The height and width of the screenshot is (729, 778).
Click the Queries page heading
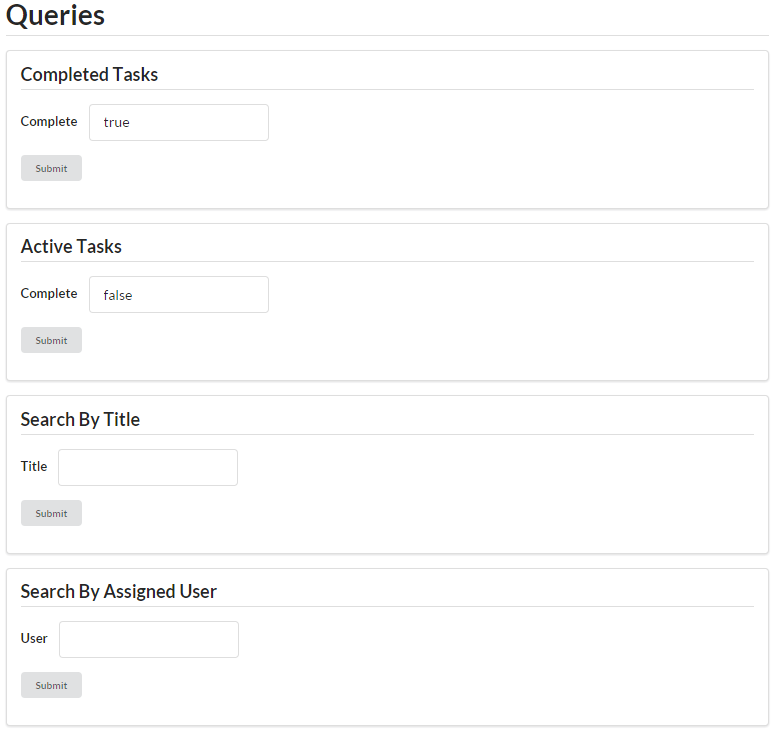pos(55,16)
